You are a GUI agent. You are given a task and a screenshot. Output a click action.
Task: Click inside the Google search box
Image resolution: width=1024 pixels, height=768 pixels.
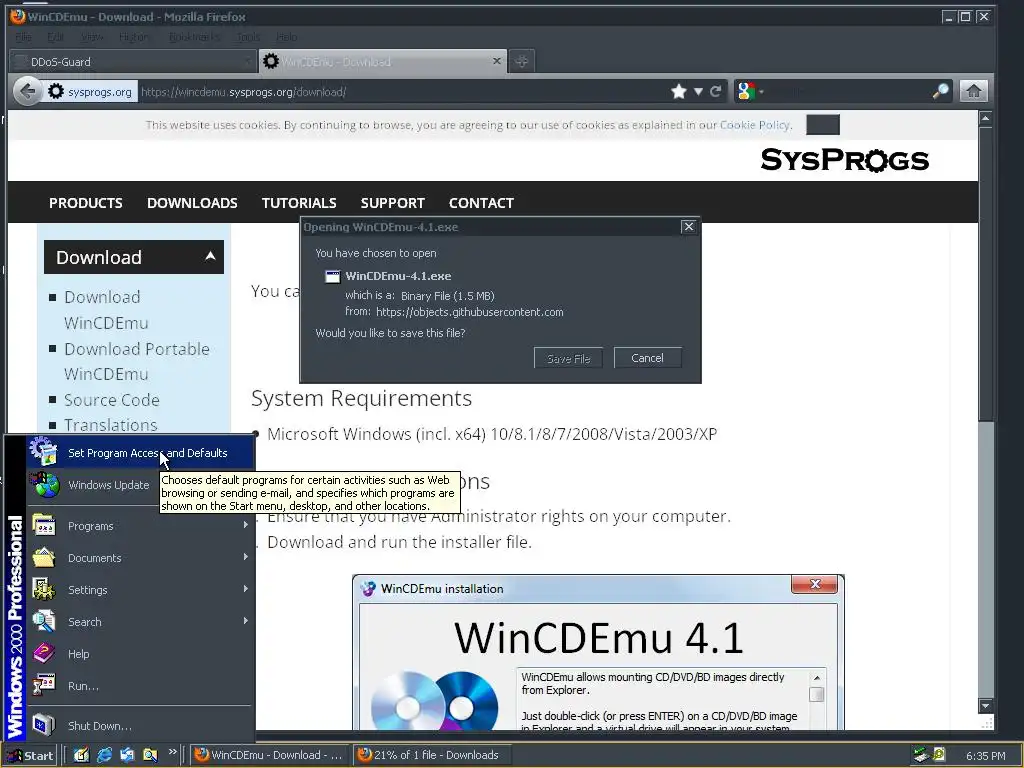(x=849, y=92)
